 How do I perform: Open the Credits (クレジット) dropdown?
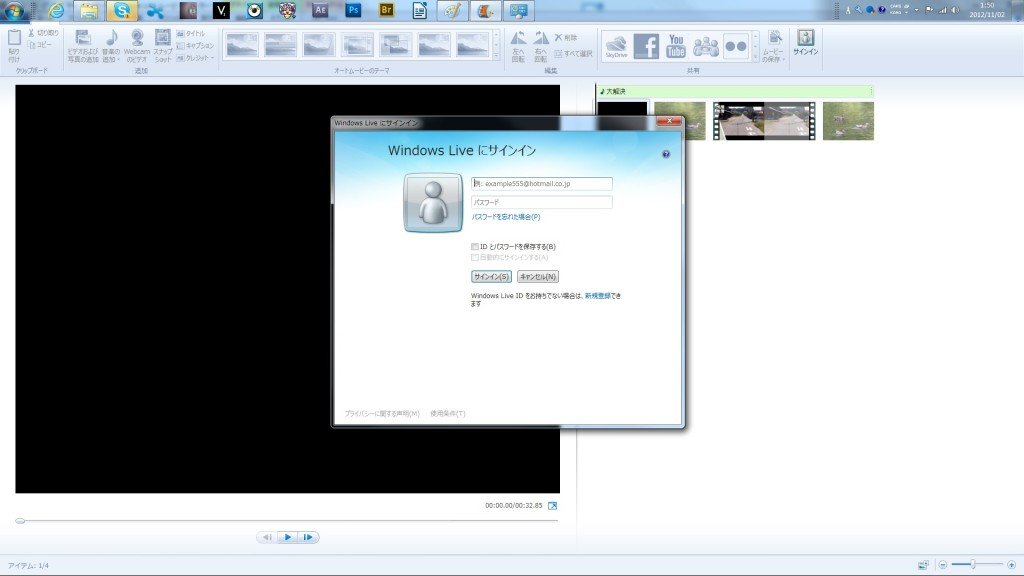[195, 58]
